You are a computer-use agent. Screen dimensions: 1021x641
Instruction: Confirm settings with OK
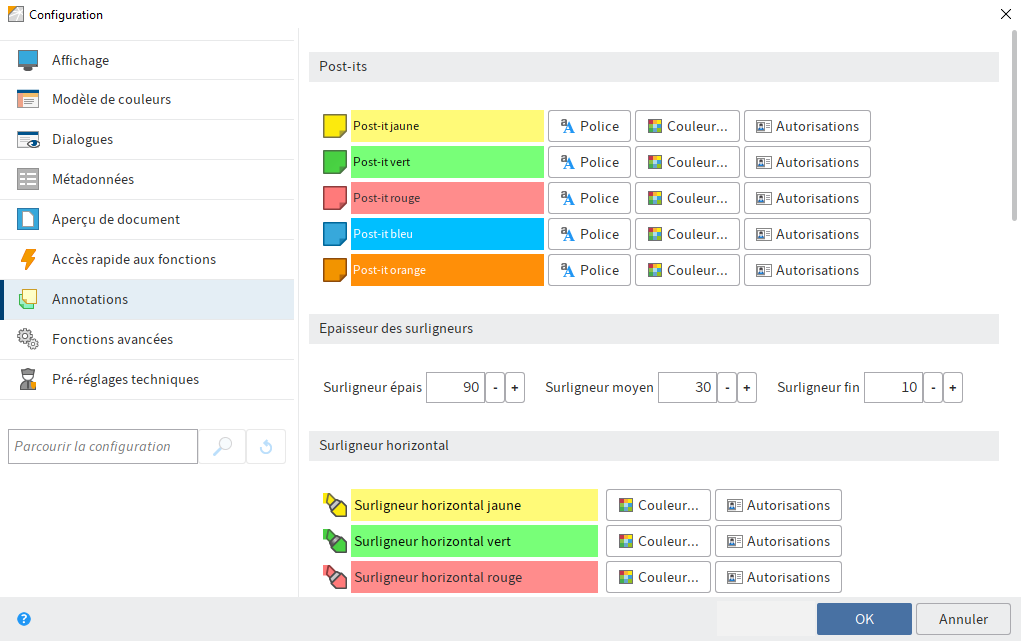coord(863,618)
